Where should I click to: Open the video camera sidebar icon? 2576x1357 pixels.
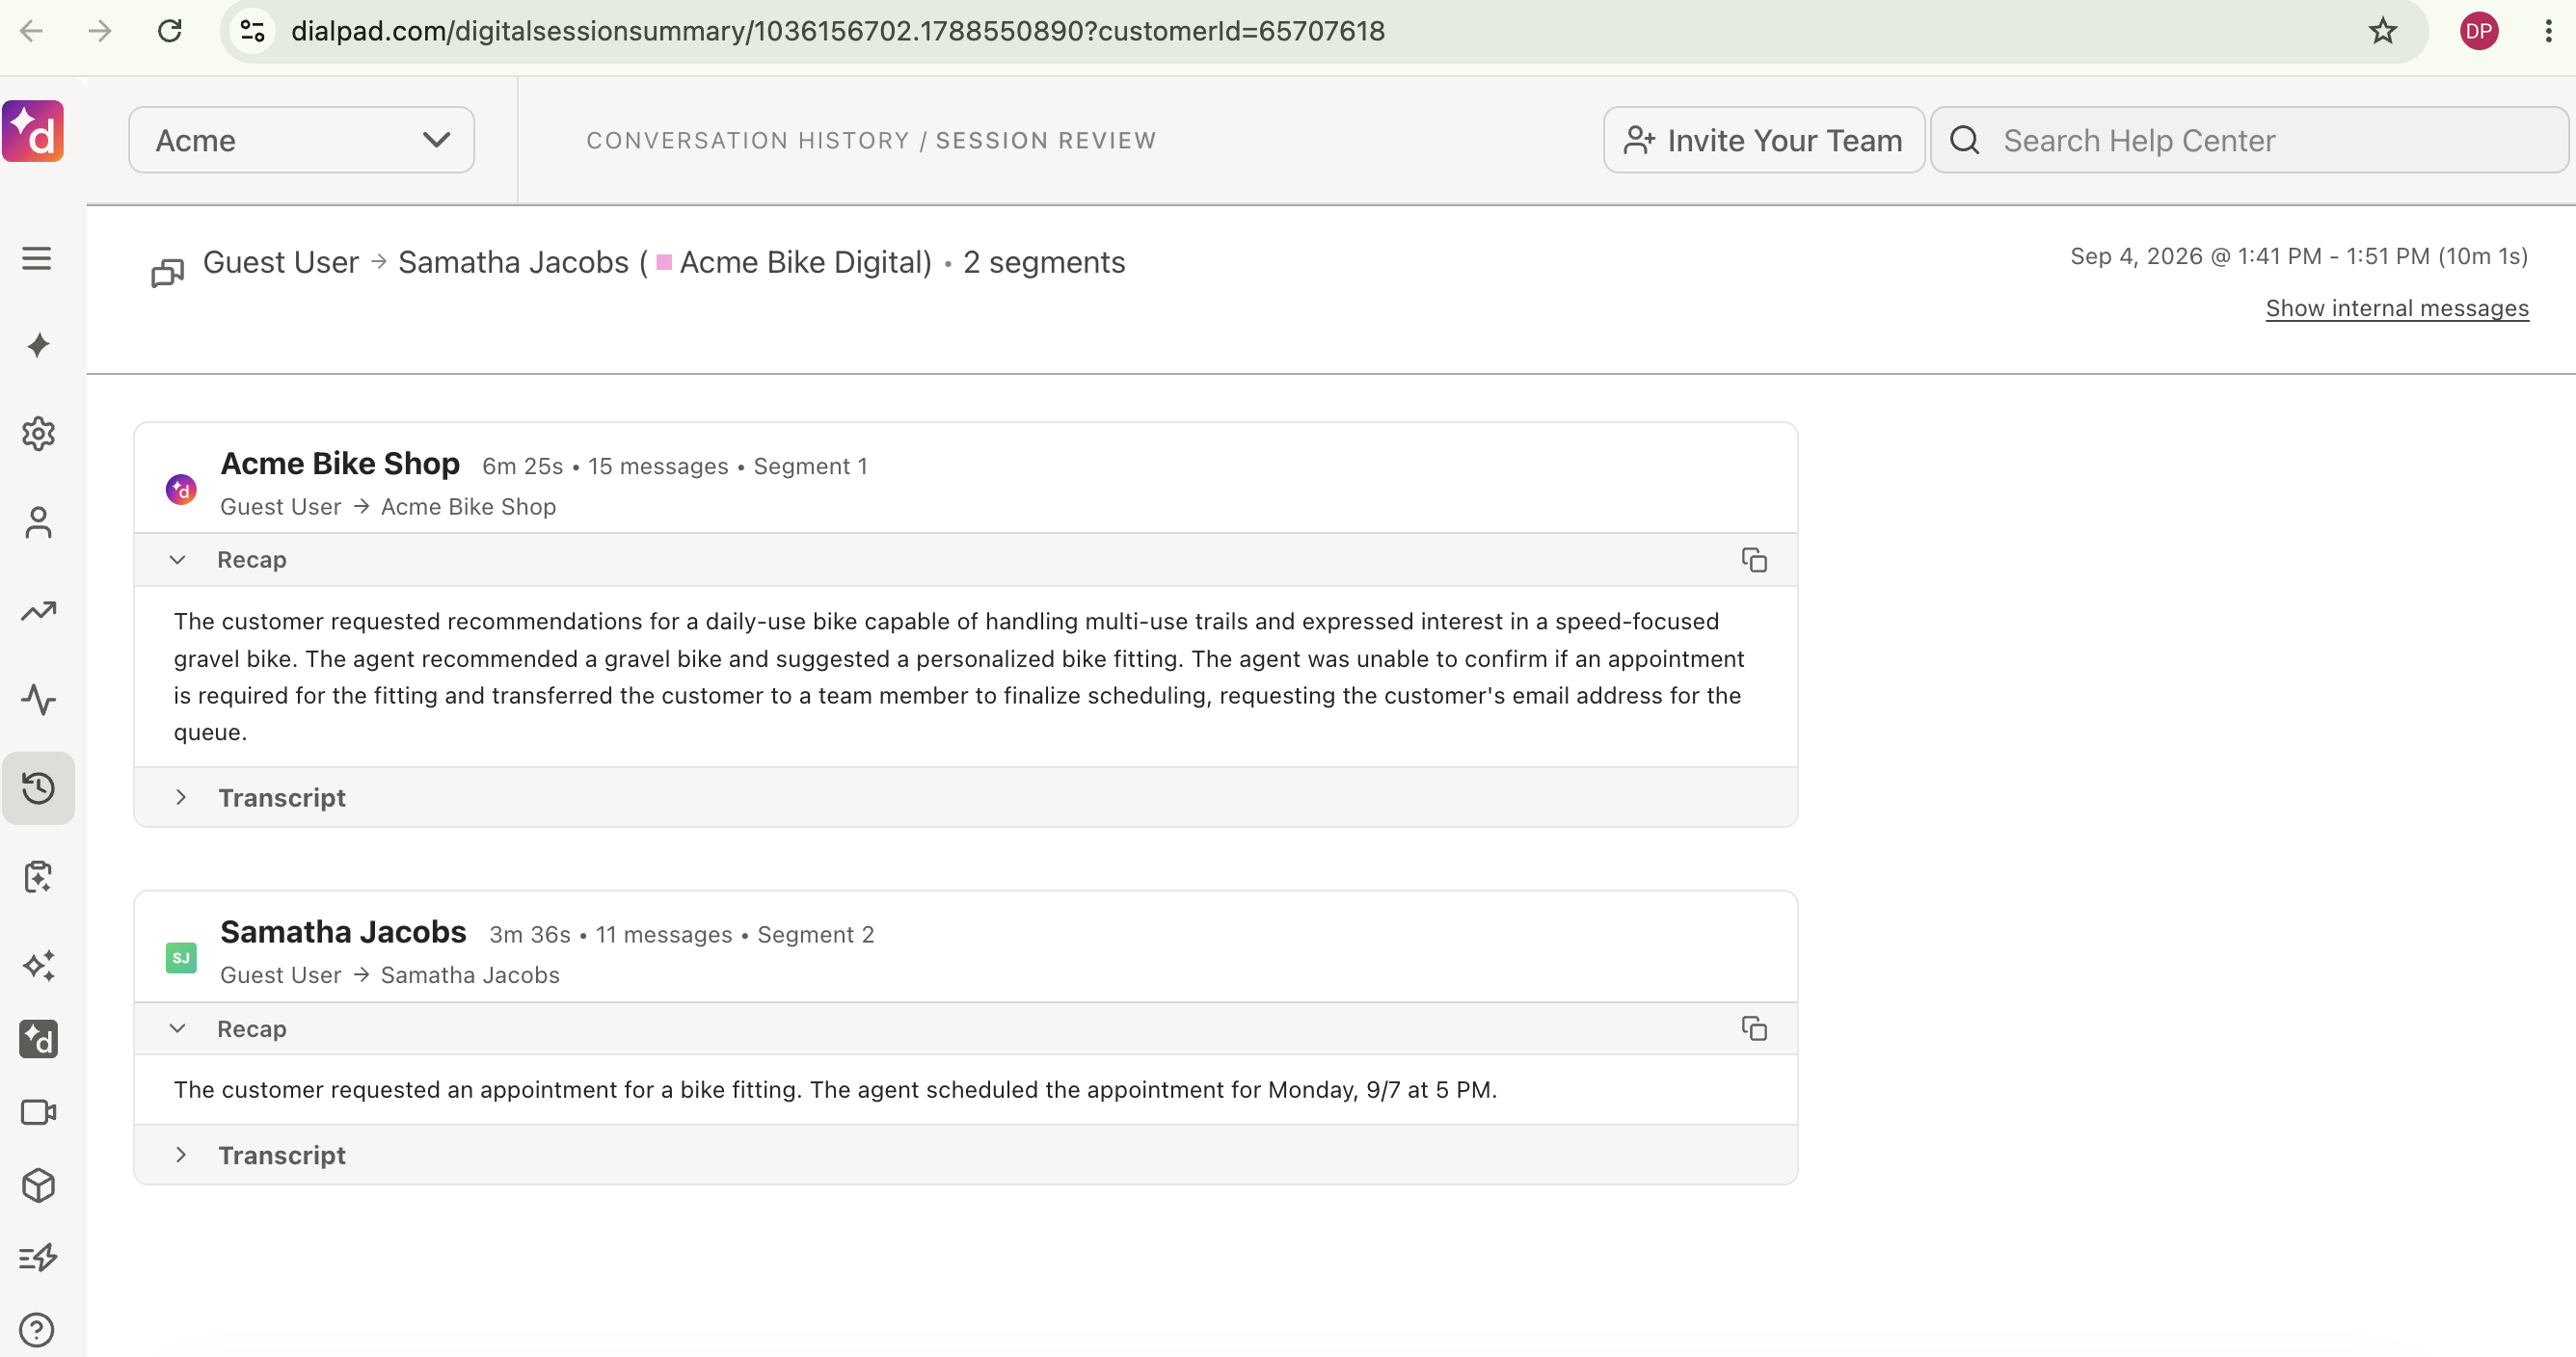38,1112
